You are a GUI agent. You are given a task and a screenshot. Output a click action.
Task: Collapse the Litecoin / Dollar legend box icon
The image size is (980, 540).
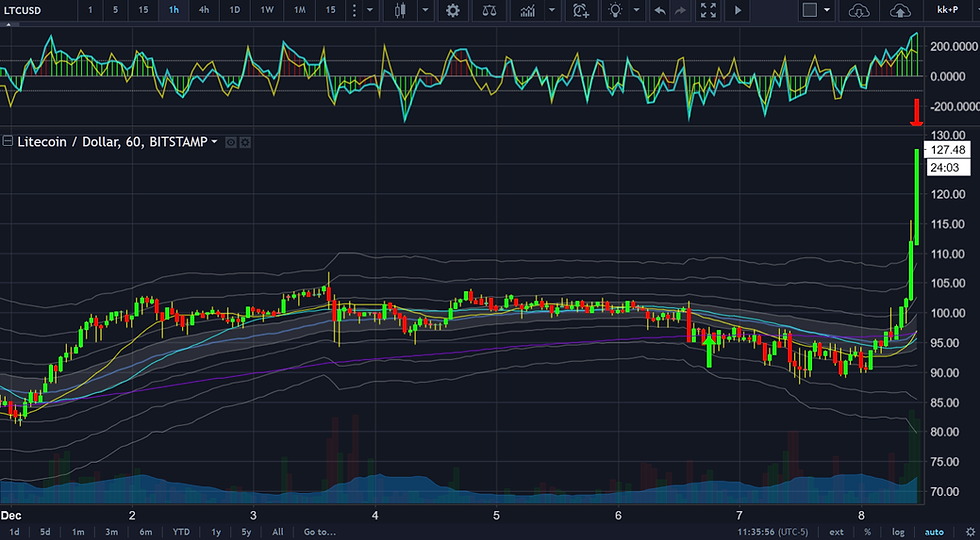tap(8, 142)
